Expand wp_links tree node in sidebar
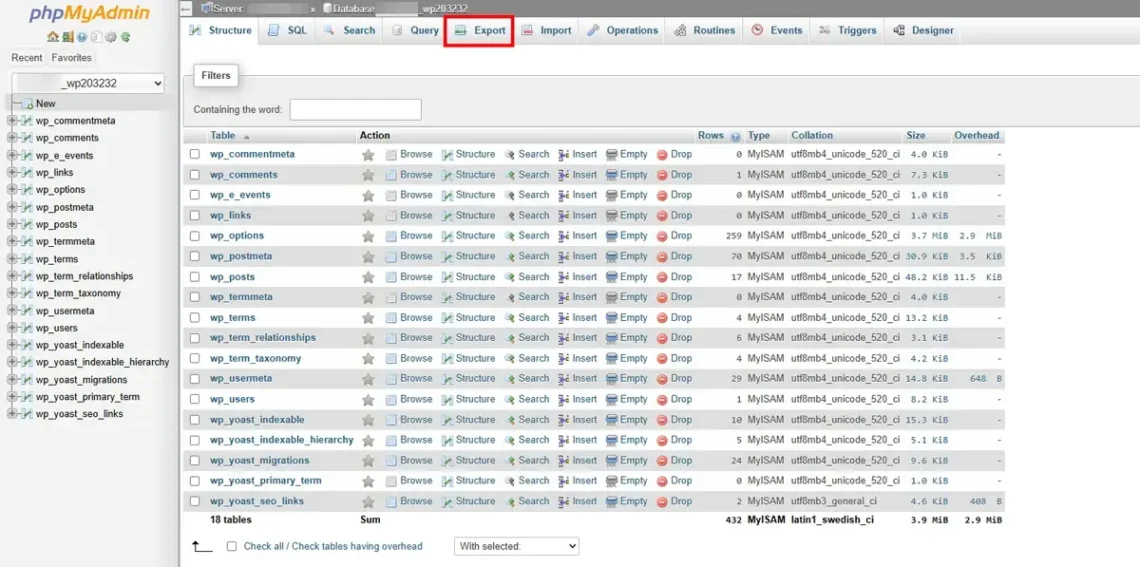The height and width of the screenshot is (567, 1140). tap(12, 173)
